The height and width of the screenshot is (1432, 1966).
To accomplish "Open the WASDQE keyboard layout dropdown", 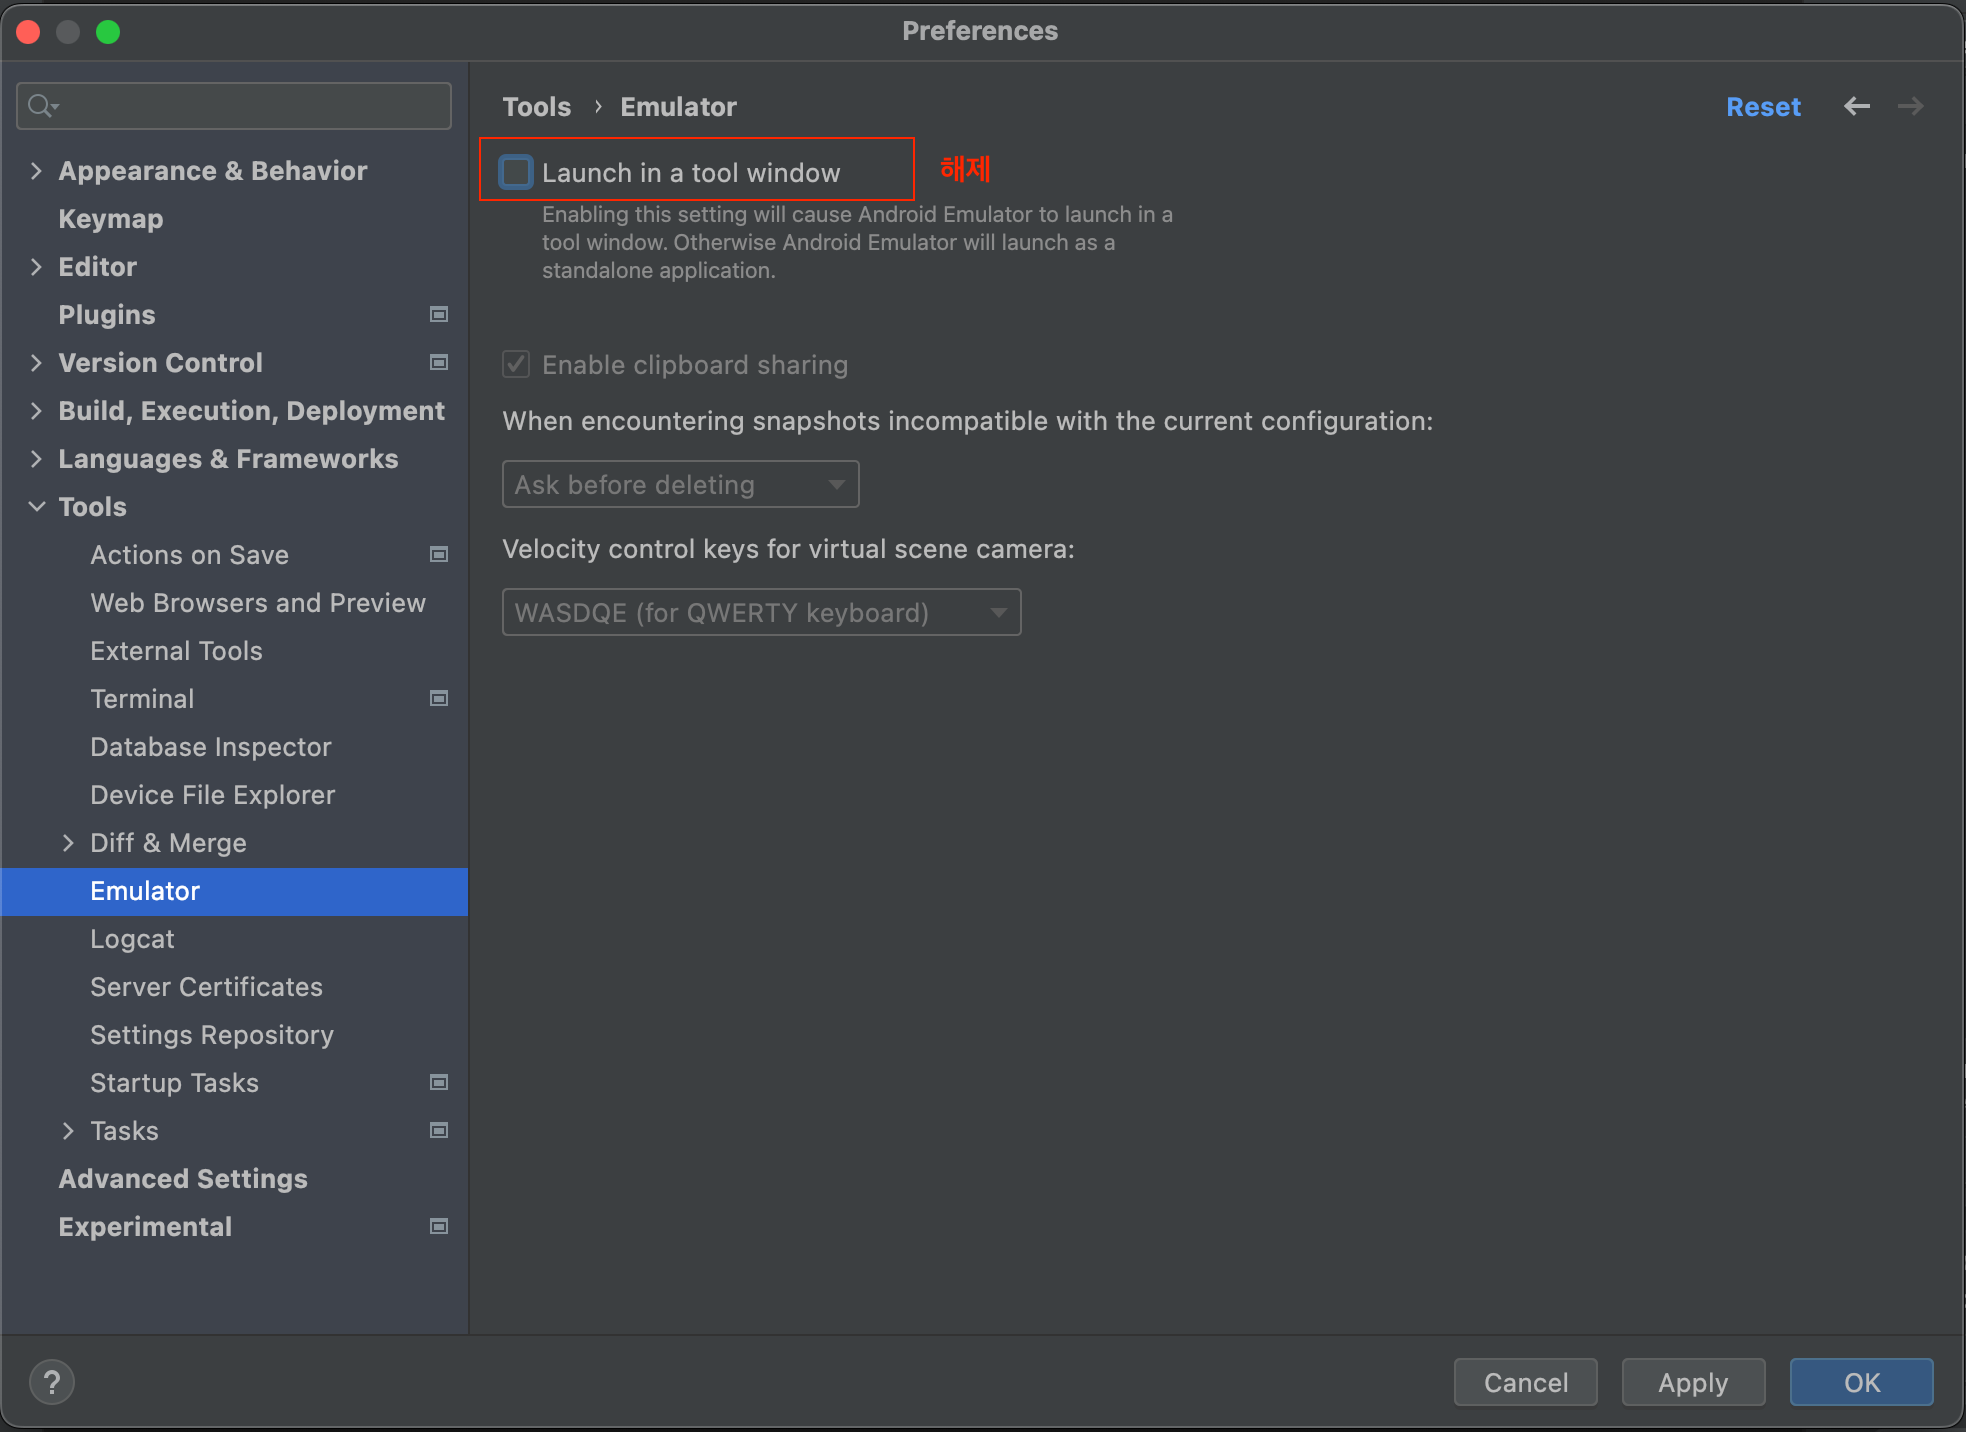I will point(760,612).
